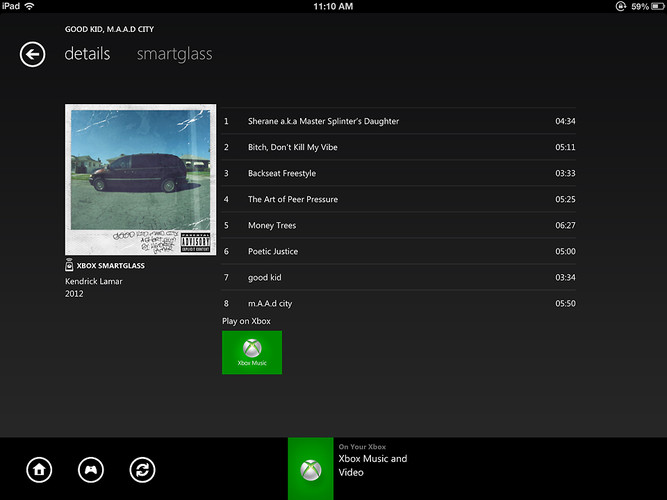Select track Bitch, Don't Kill My Vibe

(x=293, y=147)
